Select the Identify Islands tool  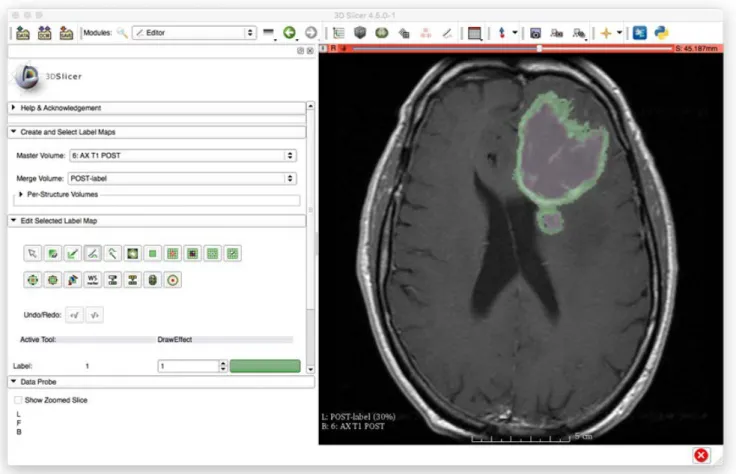tap(173, 253)
